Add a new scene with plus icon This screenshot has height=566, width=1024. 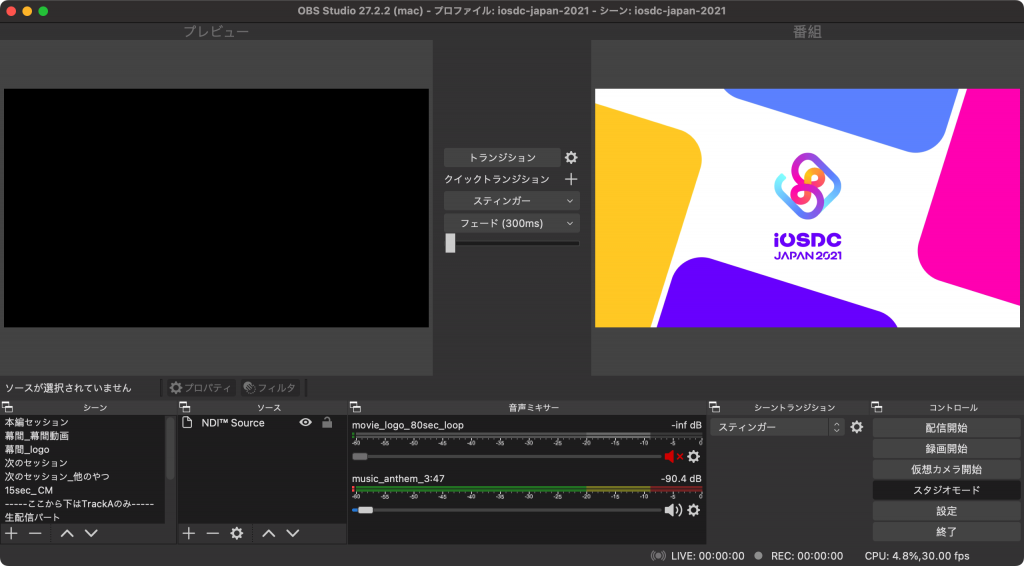(11, 533)
